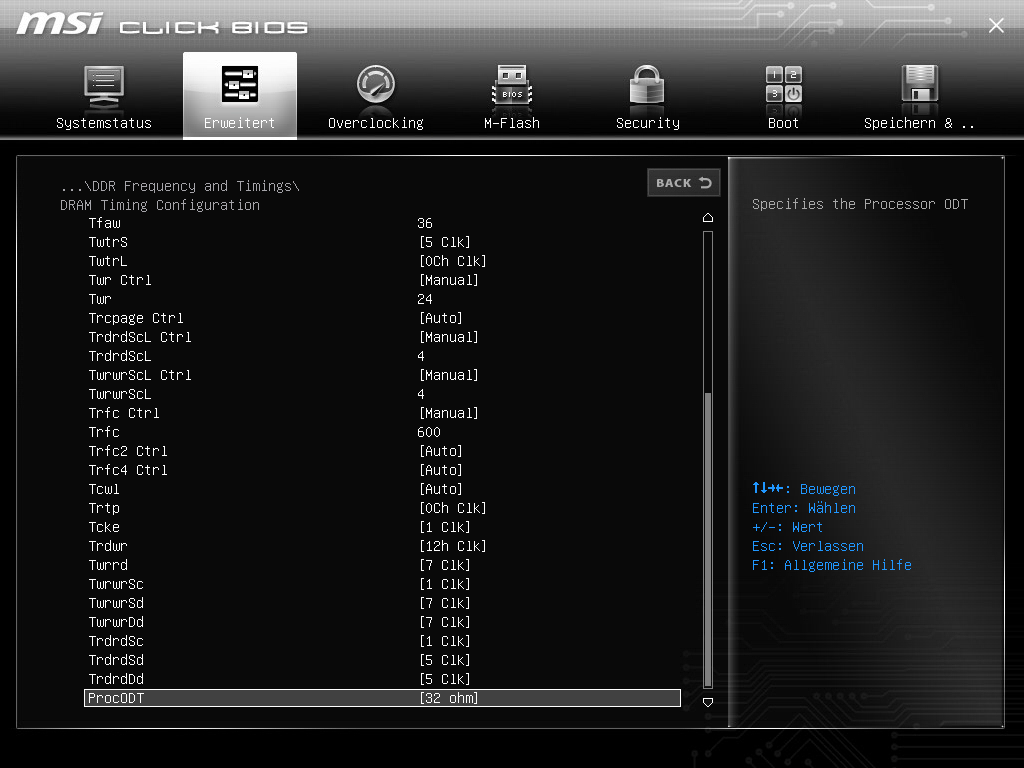Switch to the Systemstatus tab label
Viewport: 1024px width, 768px height.
[x=104, y=123]
